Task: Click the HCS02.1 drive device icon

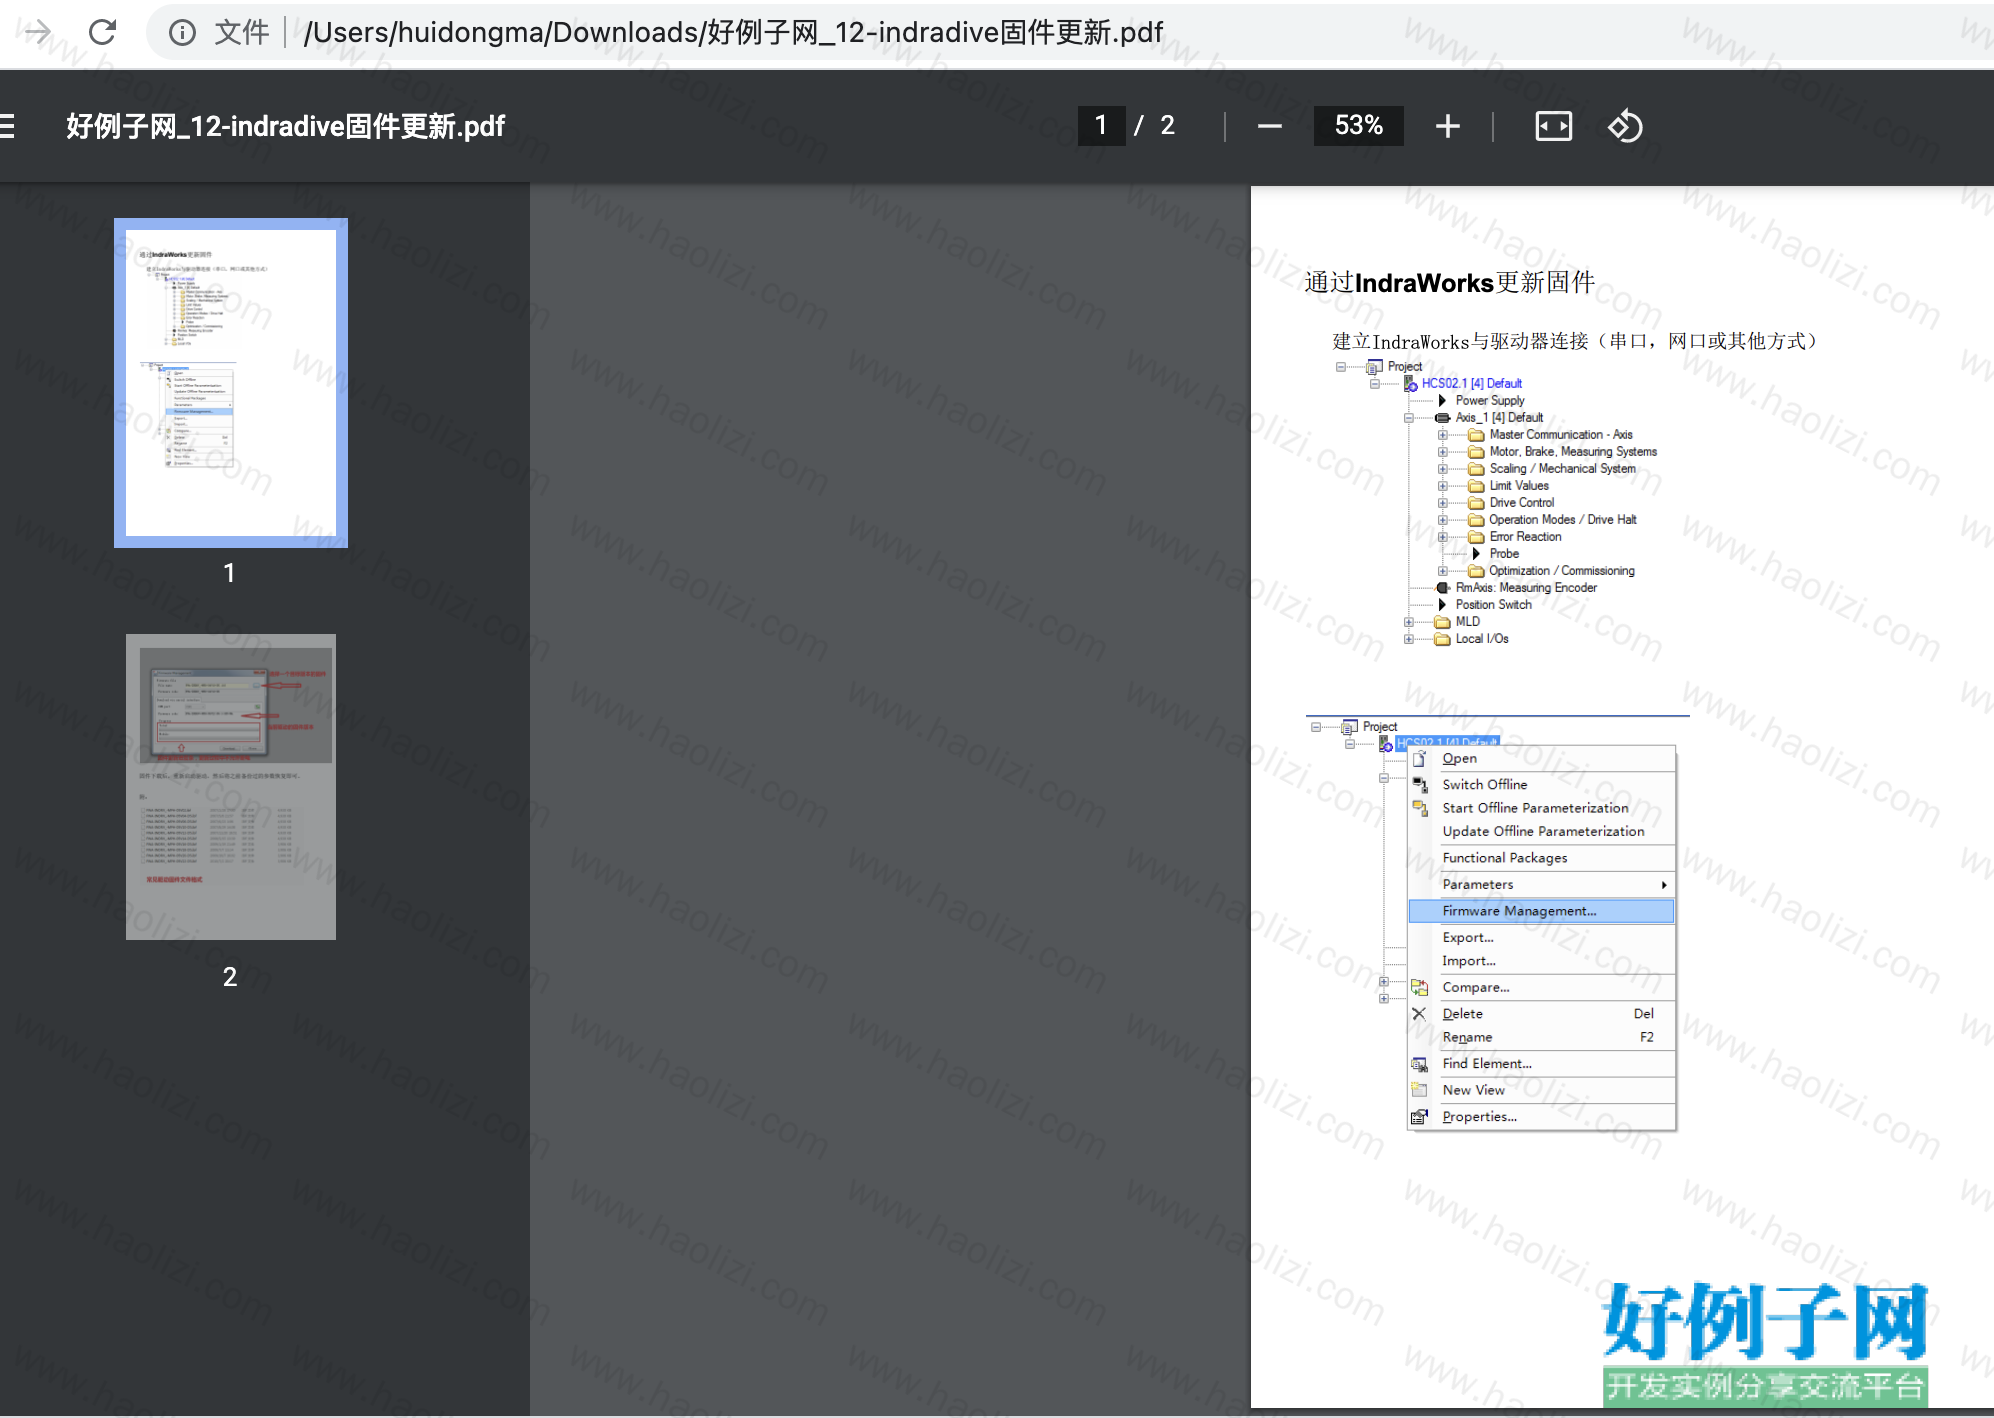Action: (x=1410, y=384)
